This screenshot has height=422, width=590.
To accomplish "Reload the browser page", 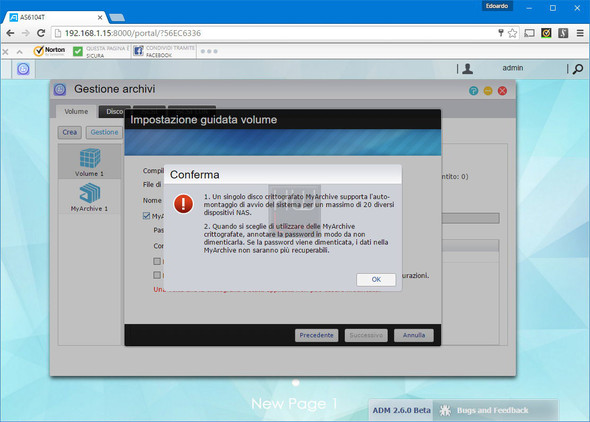I will point(41,33).
